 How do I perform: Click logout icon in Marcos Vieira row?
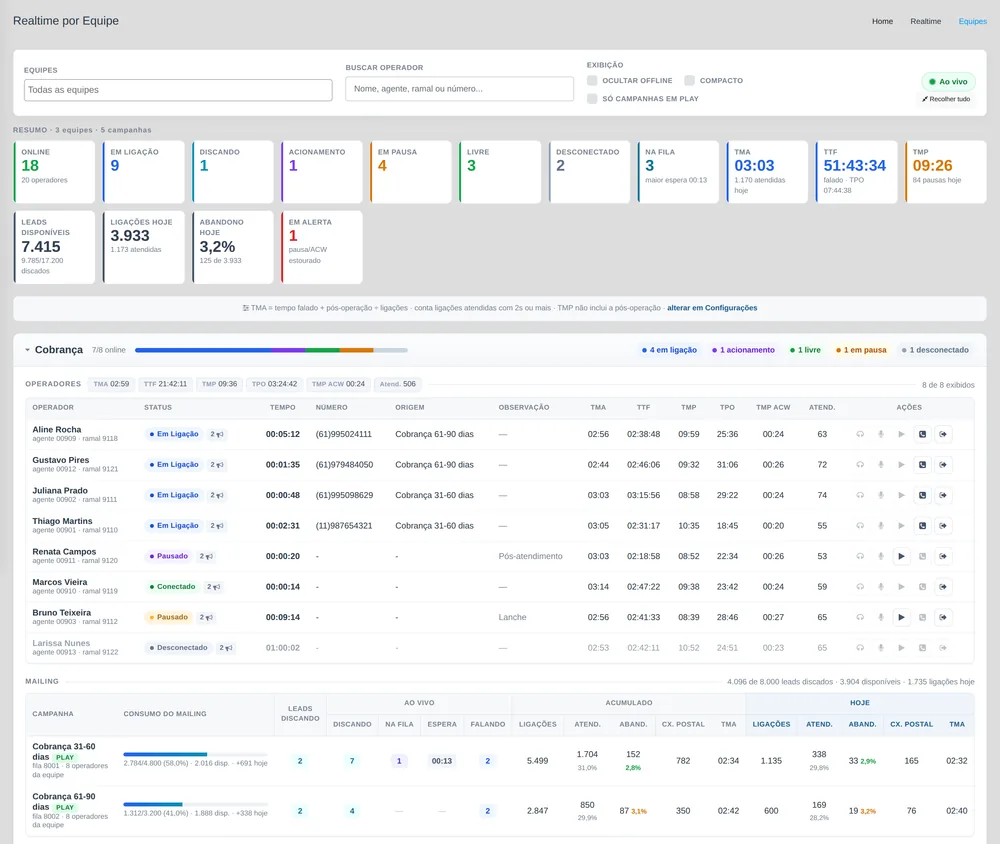(943, 587)
